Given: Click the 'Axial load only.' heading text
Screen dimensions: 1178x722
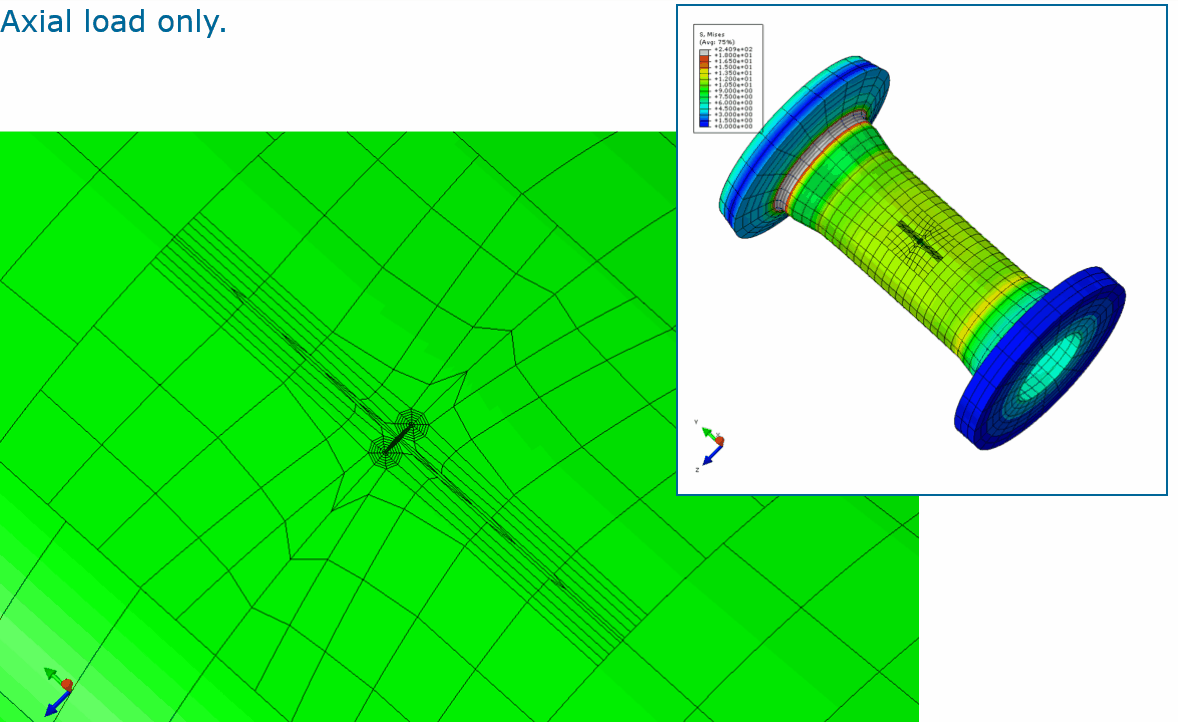Looking at the screenshot, I should coord(113,22).
